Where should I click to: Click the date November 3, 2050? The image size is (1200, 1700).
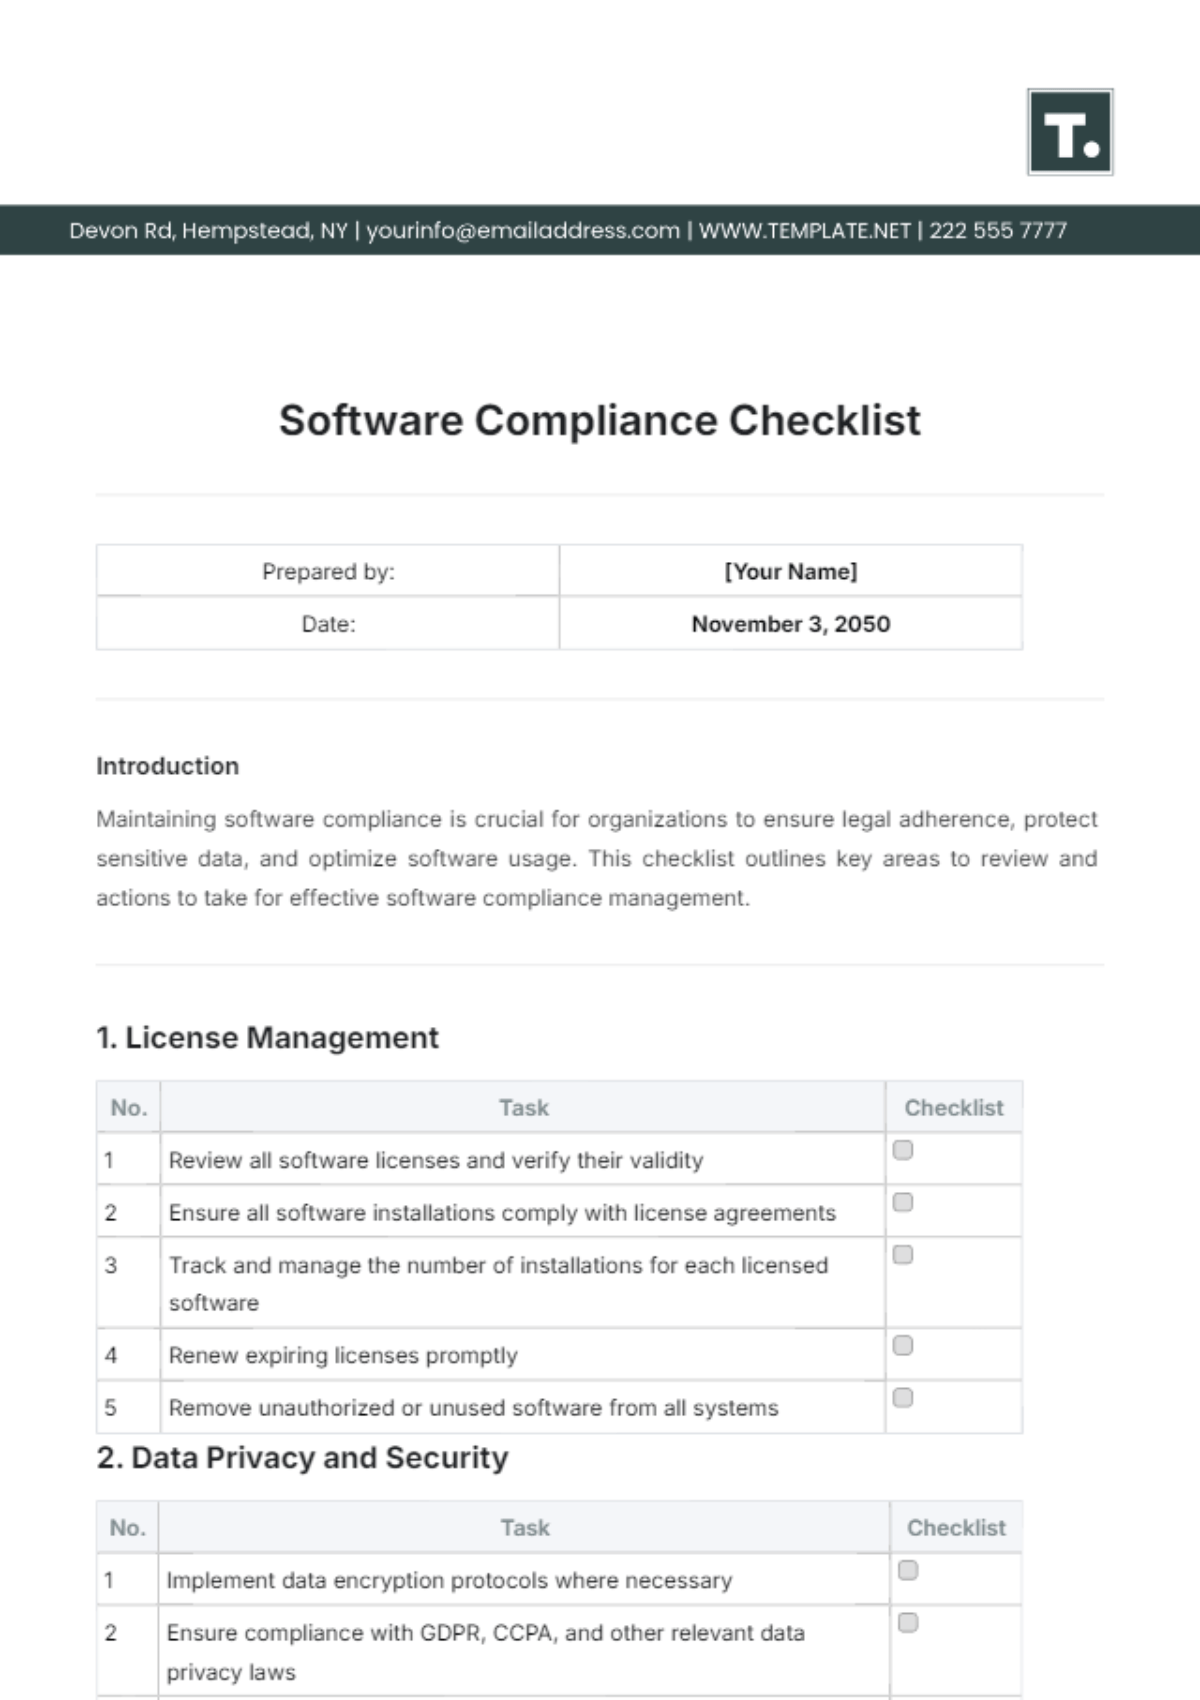791,624
